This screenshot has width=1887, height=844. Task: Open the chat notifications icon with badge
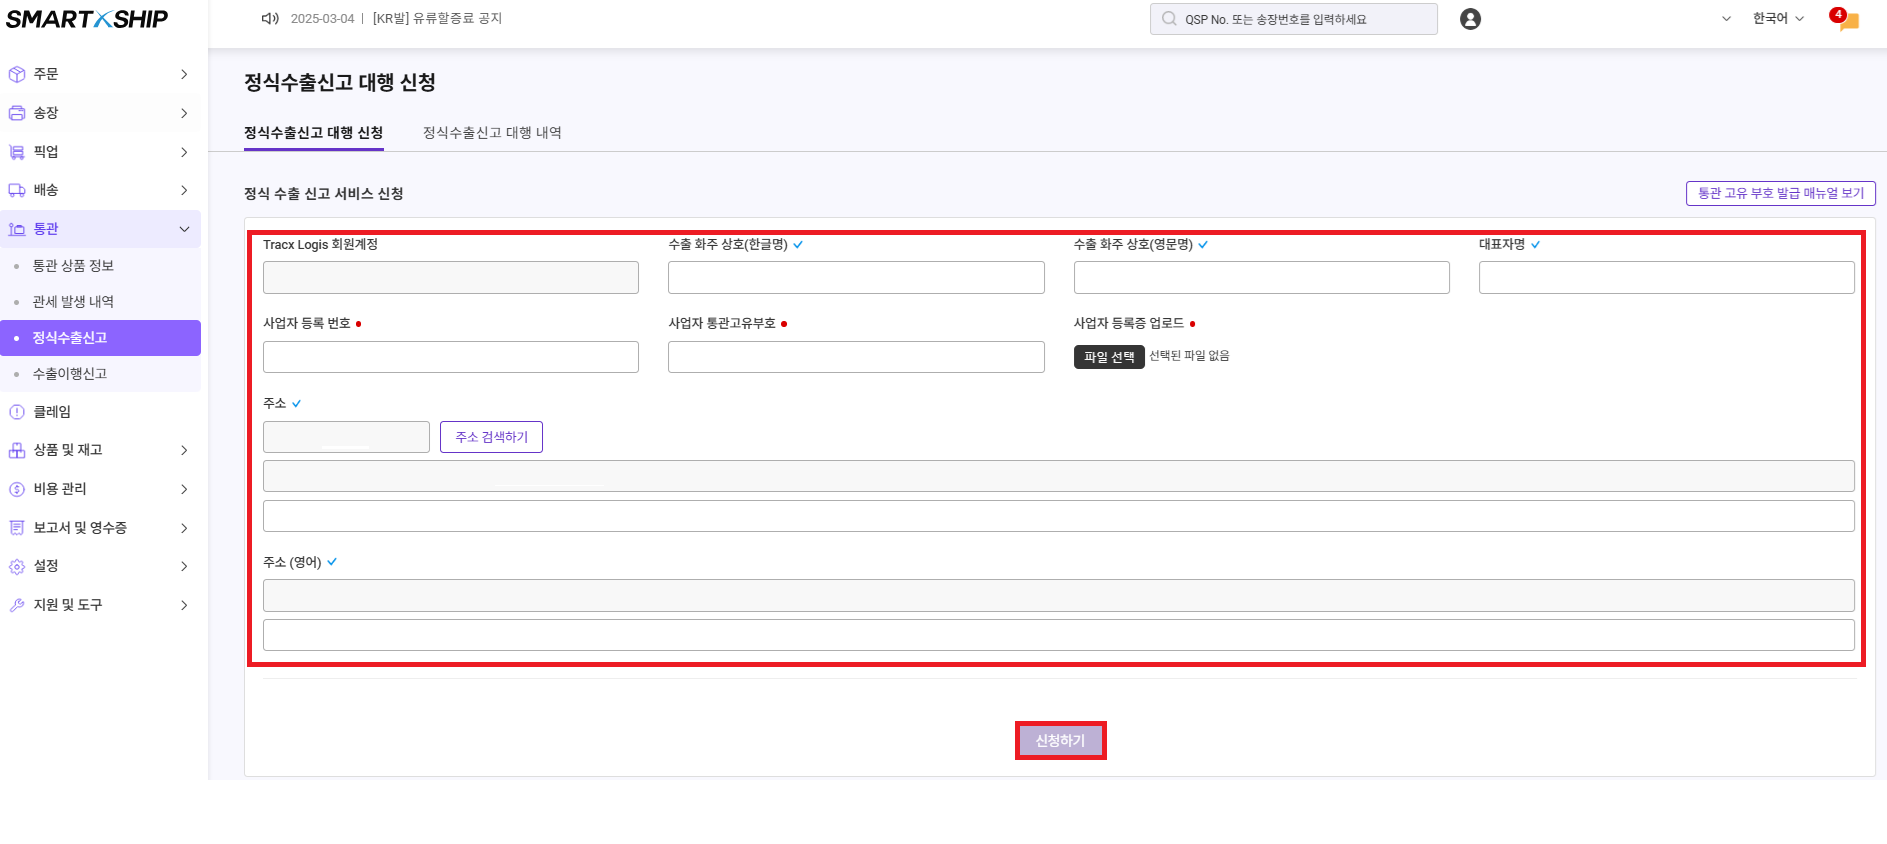tap(1845, 19)
